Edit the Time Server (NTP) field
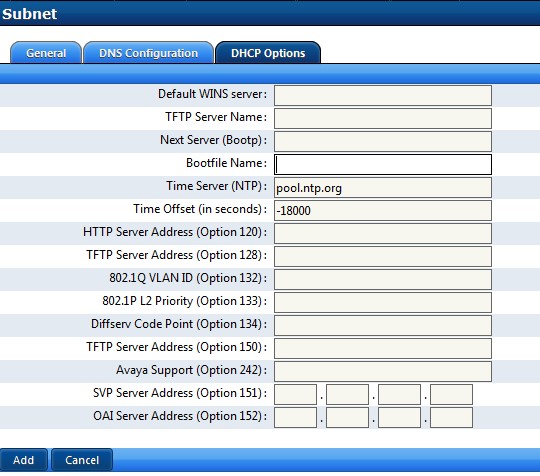 pos(383,187)
